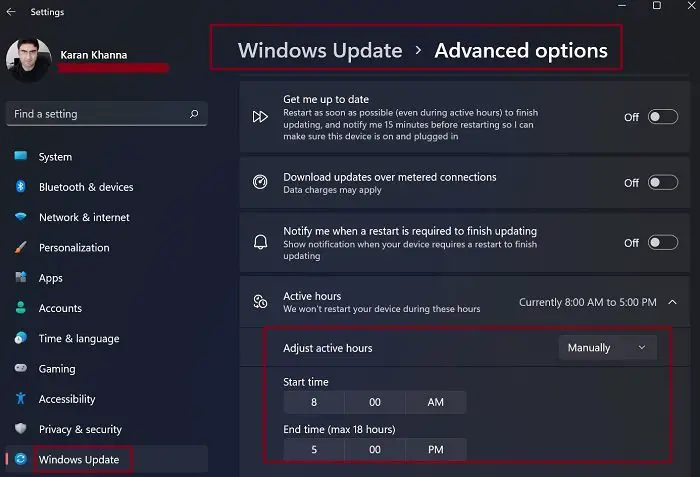Click the System monitor icon
This screenshot has width=700, height=477.
(21, 155)
